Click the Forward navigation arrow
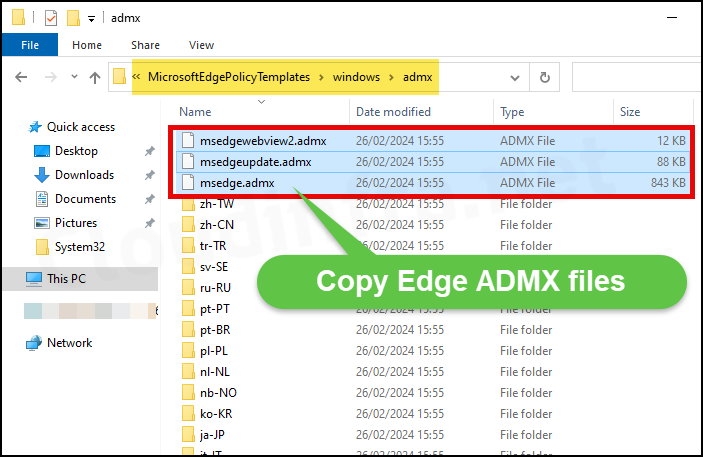703x457 pixels. coord(51,77)
